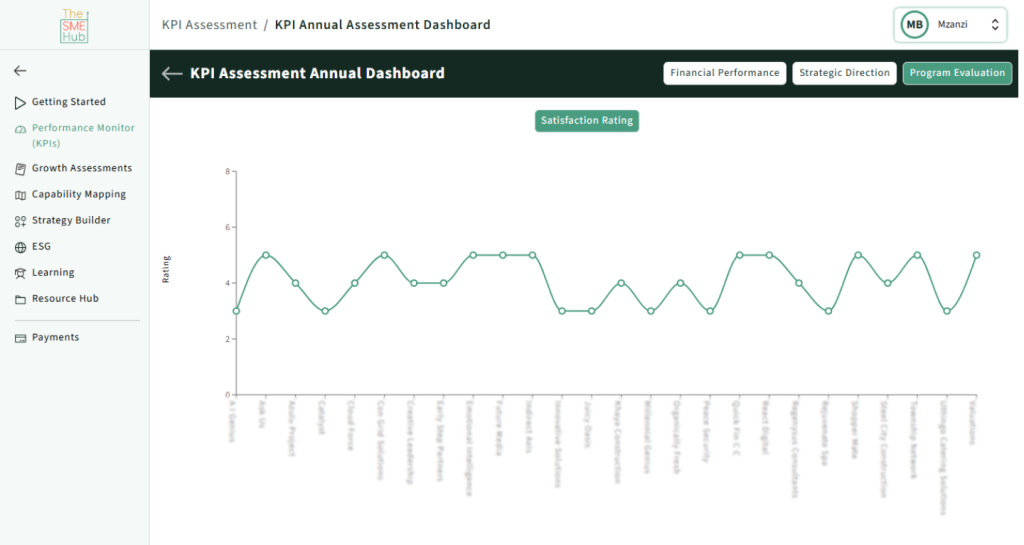Screen dimensions: 1024x545
Task: Click the Resource Hub folder icon
Action: tap(20, 299)
